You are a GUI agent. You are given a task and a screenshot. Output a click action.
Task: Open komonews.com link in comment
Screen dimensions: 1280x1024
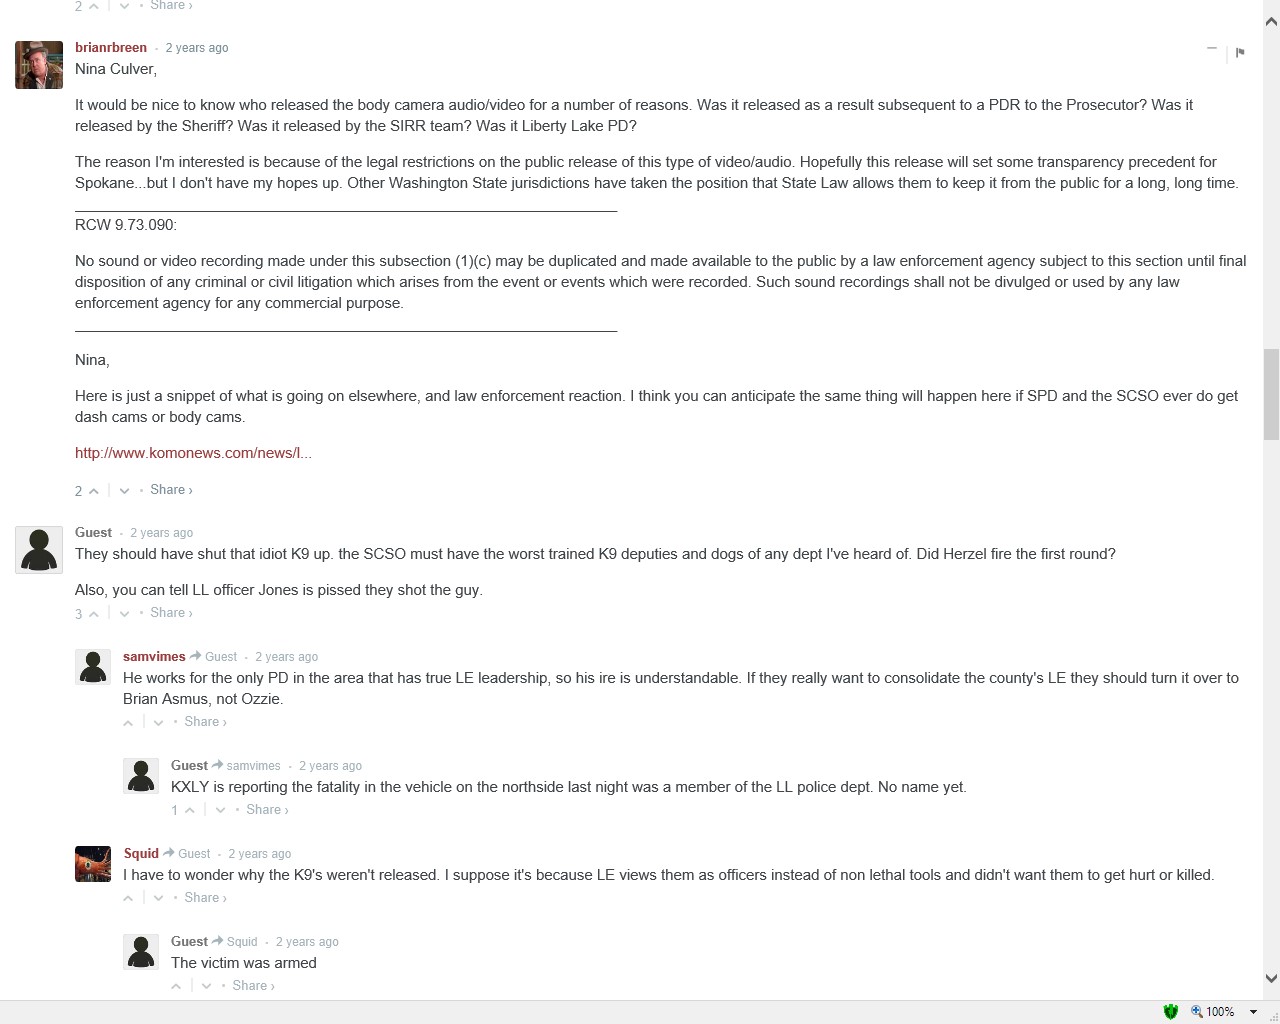tap(193, 453)
